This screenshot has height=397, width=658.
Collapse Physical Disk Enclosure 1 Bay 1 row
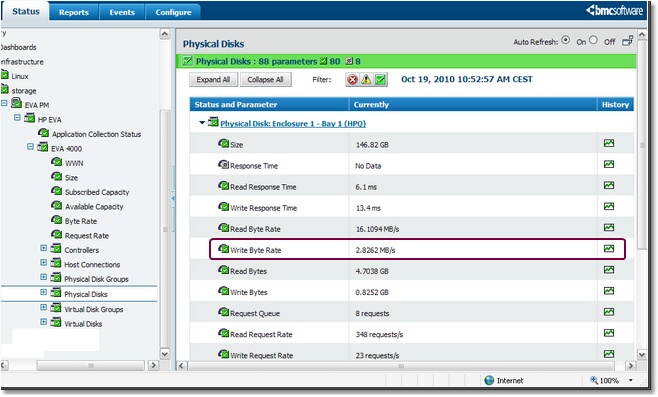click(202, 123)
